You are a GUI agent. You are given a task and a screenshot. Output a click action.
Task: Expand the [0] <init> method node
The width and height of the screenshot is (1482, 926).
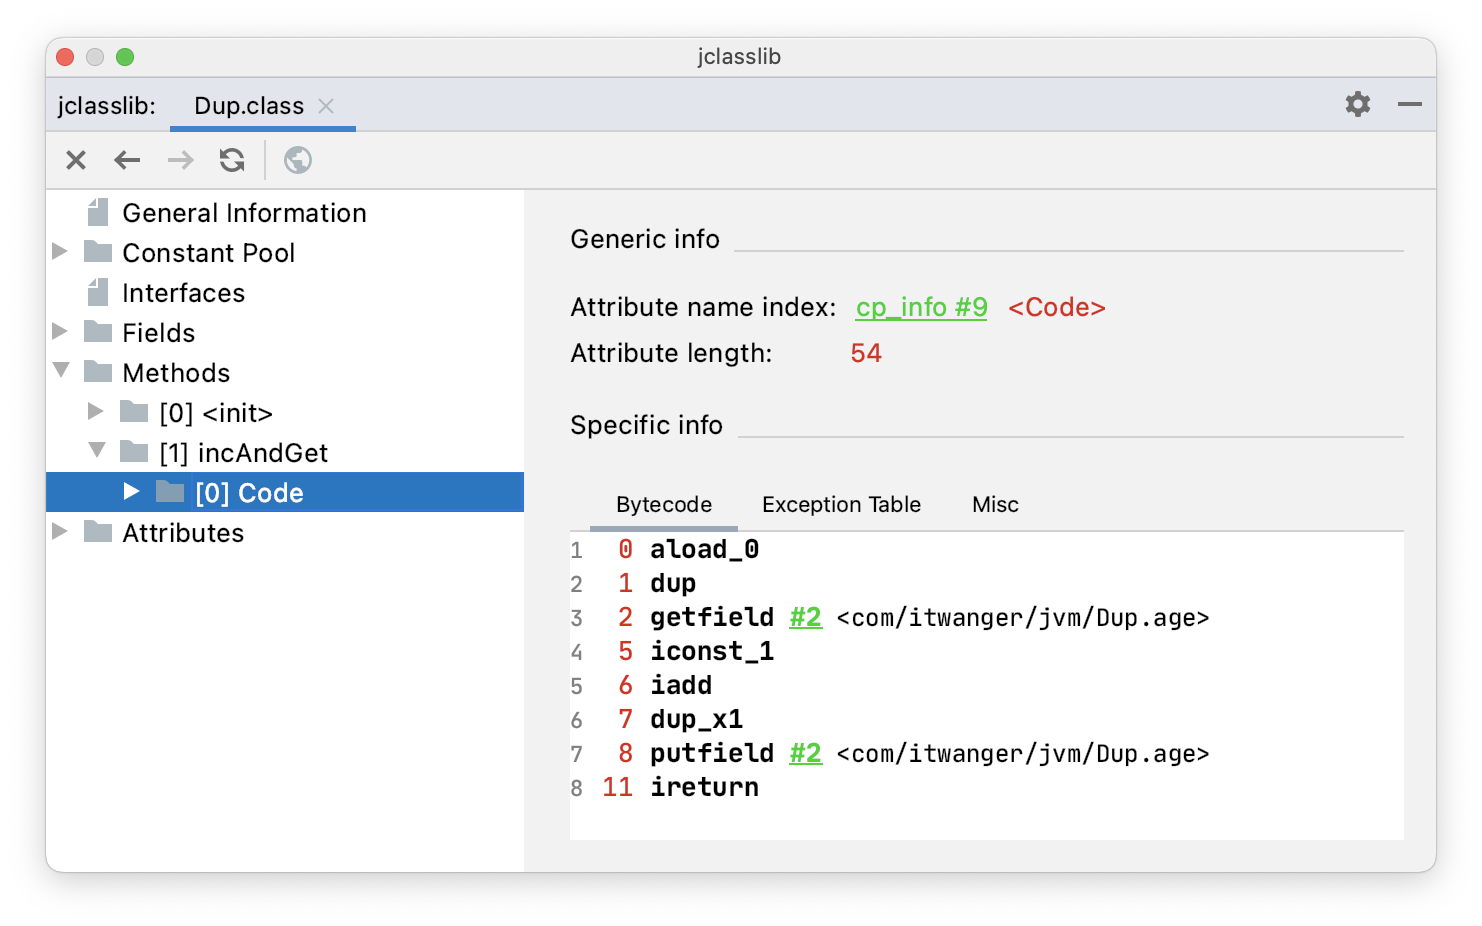click(96, 411)
